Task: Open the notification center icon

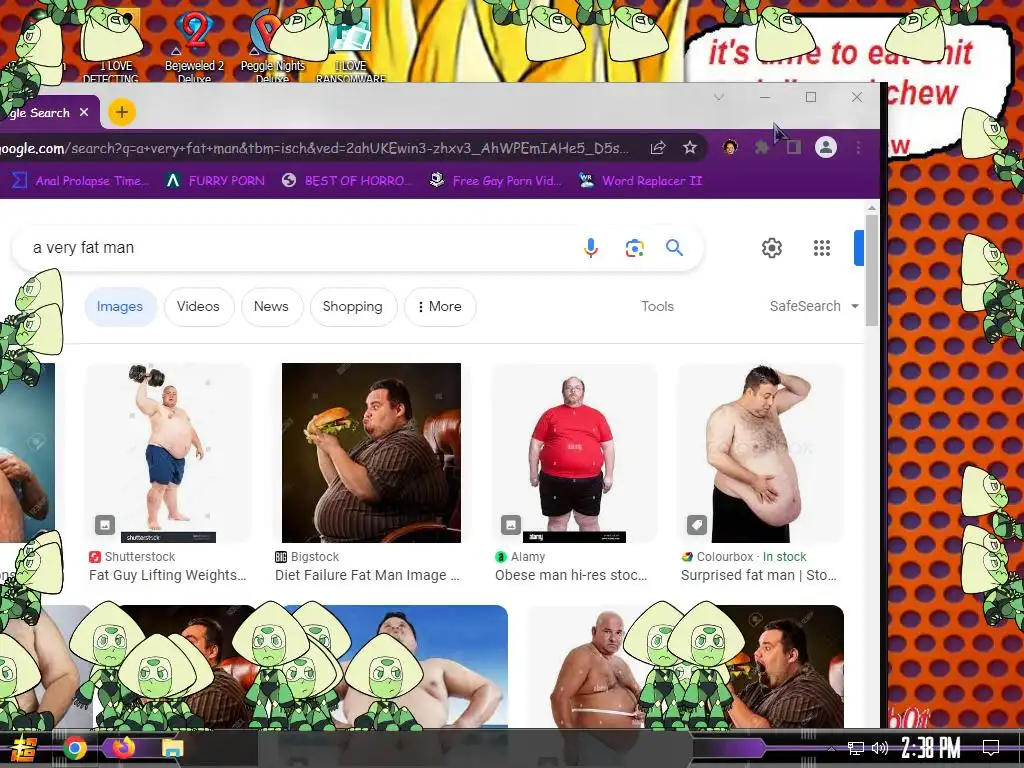Action: click(991, 748)
